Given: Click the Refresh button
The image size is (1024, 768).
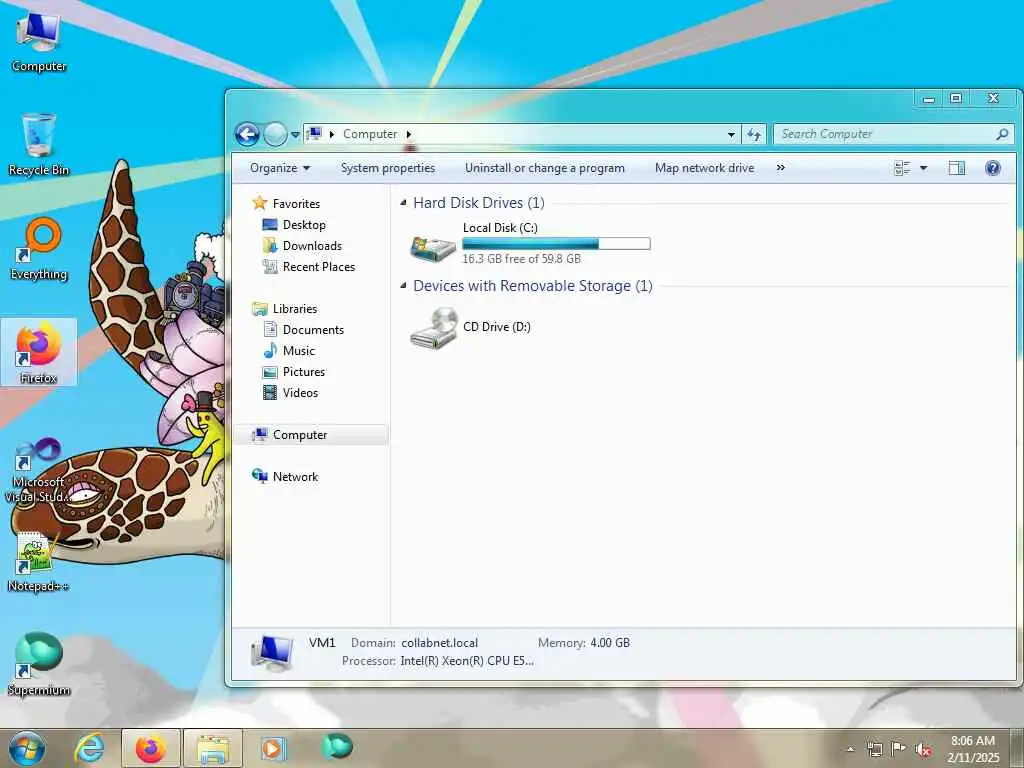Looking at the screenshot, I should click(x=754, y=135).
